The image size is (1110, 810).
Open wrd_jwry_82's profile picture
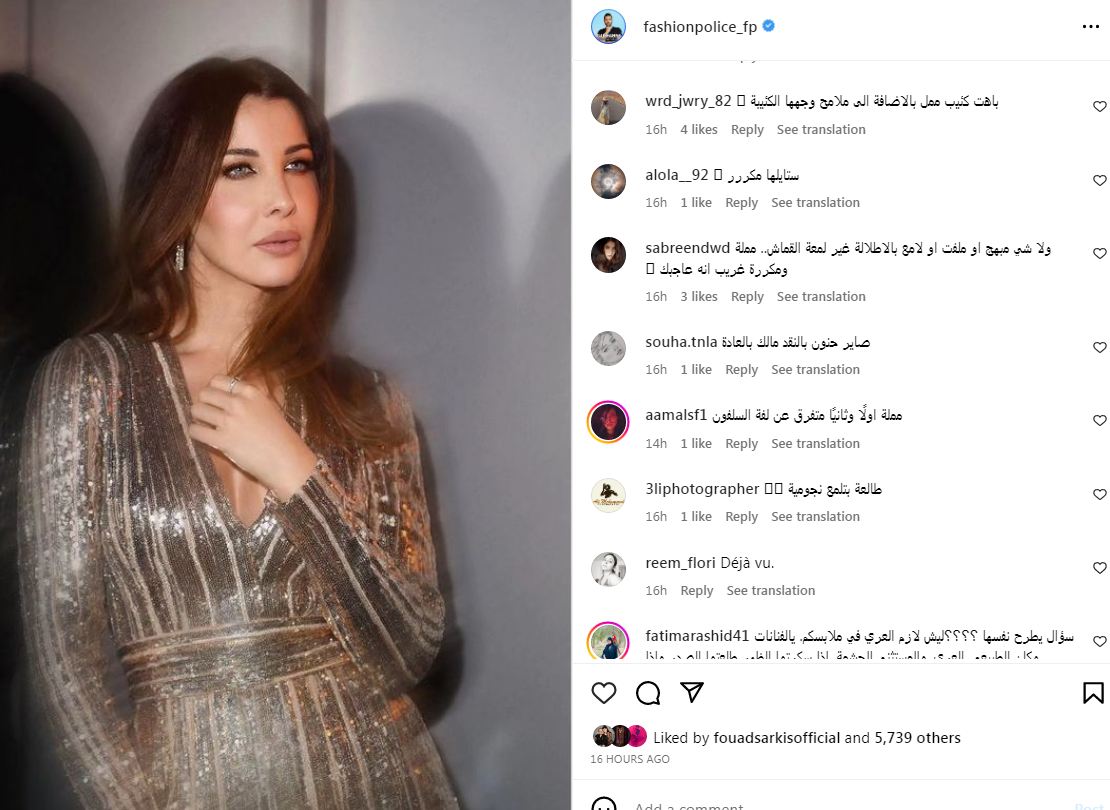click(608, 108)
